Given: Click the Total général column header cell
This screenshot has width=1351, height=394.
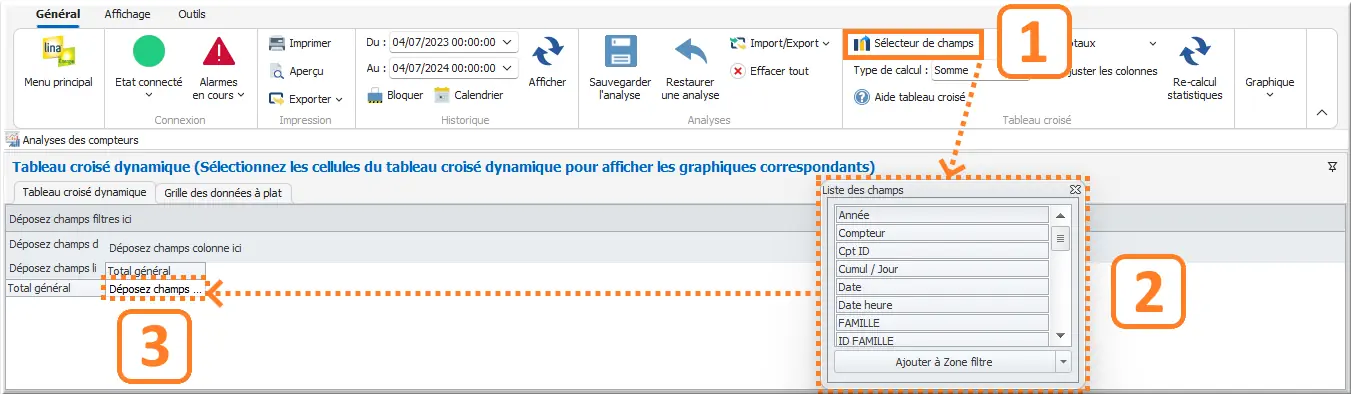Looking at the screenshot, I should point(155,270).
